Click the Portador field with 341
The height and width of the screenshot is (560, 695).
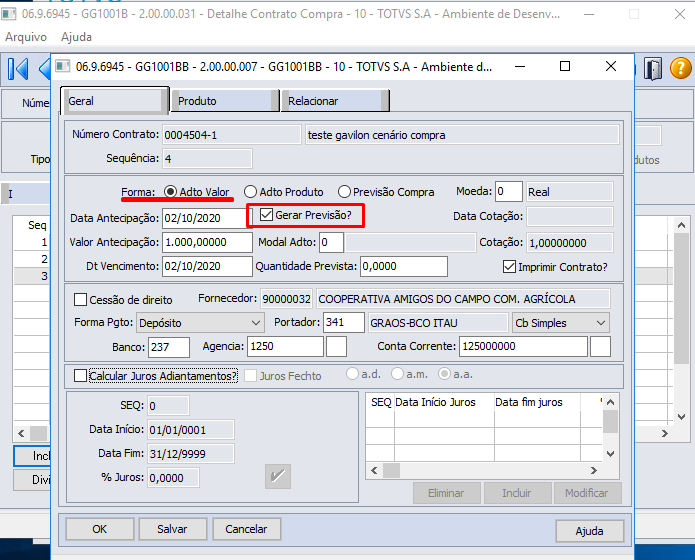(x=344, y=322)
